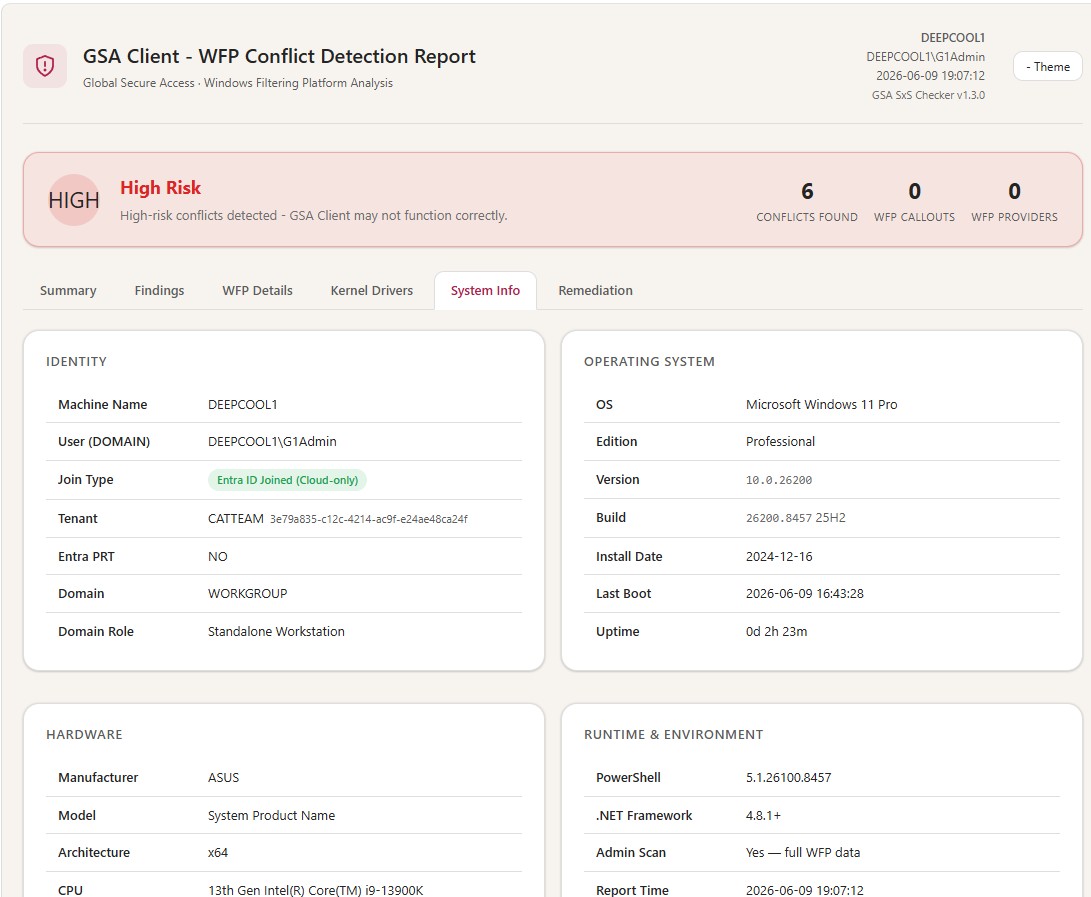Click the Edition value Professional
Screen dimensions: 1091x897
point(780,441)
